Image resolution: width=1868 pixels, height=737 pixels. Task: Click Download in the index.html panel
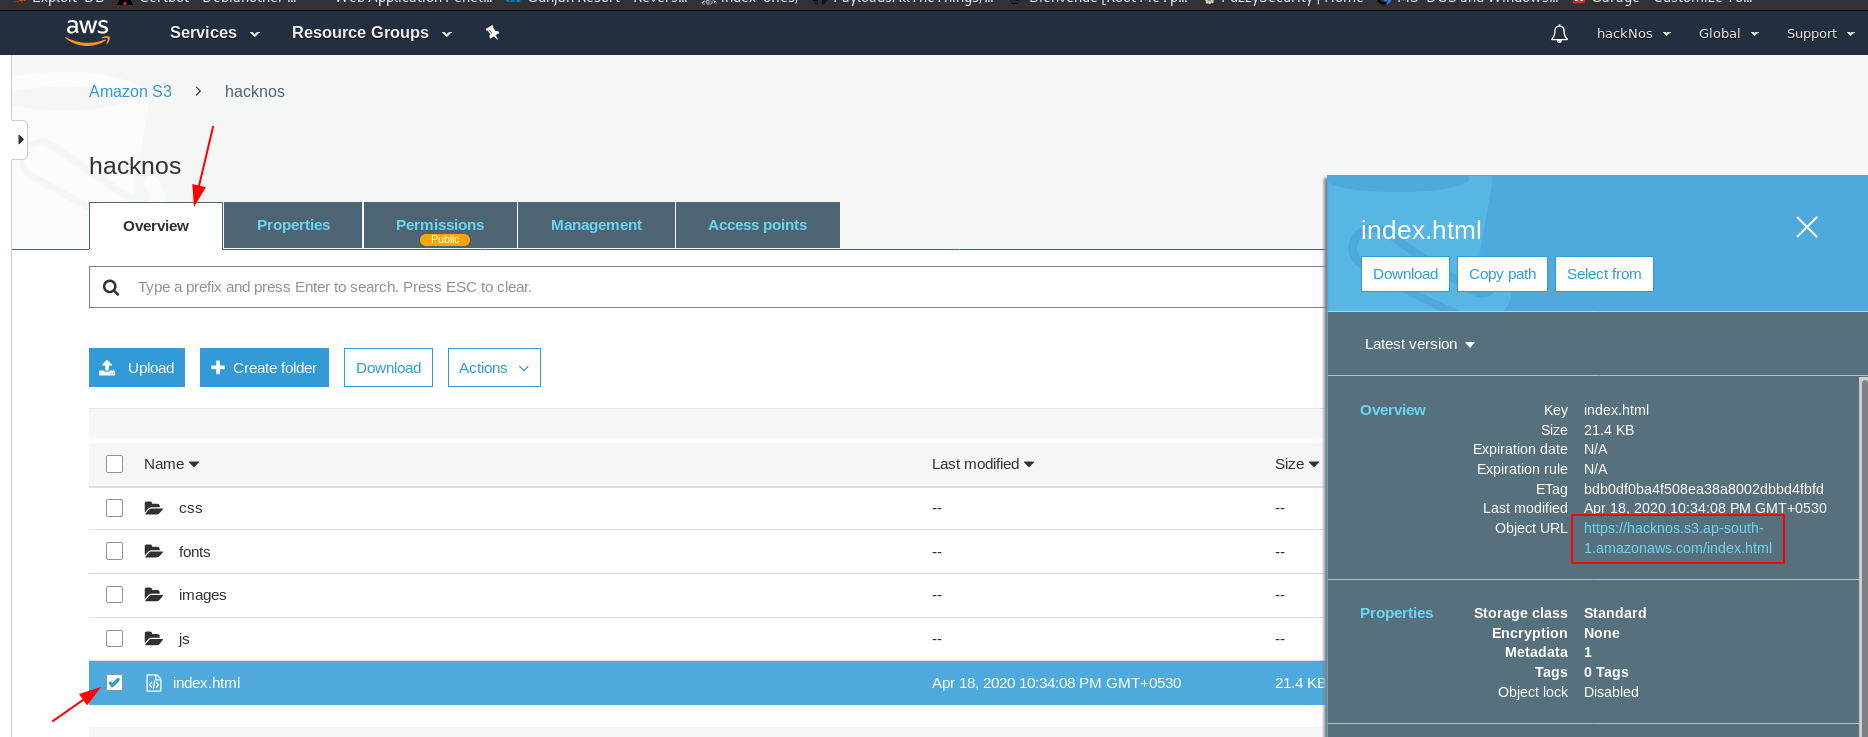(1405, 274)
